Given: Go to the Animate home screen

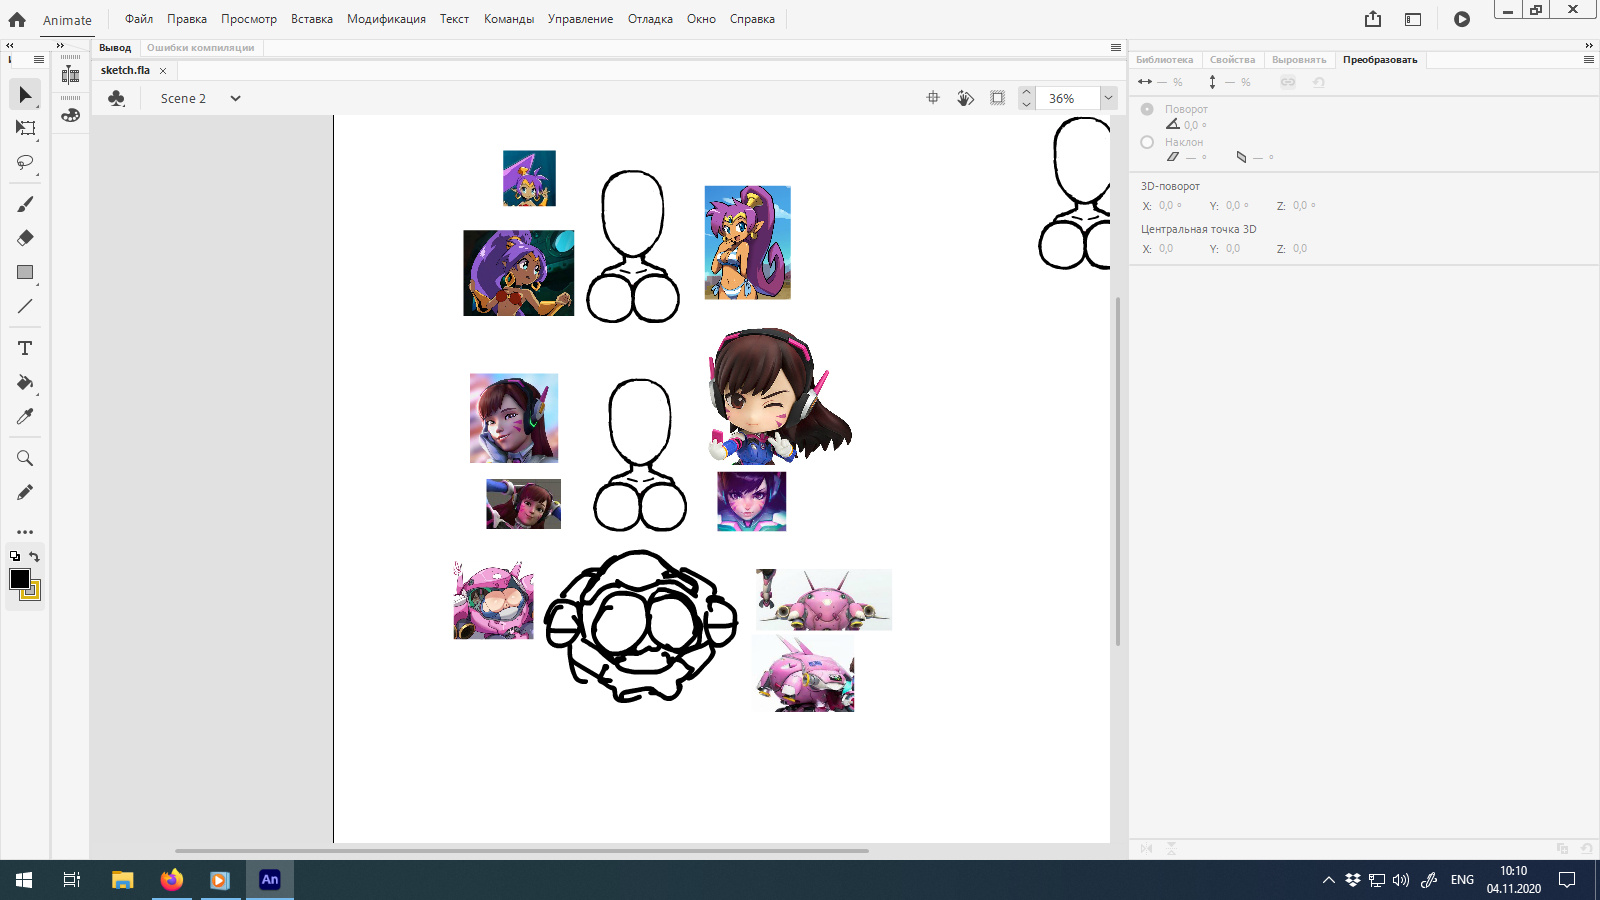Looking at the screenshot, I should (17, 19).
